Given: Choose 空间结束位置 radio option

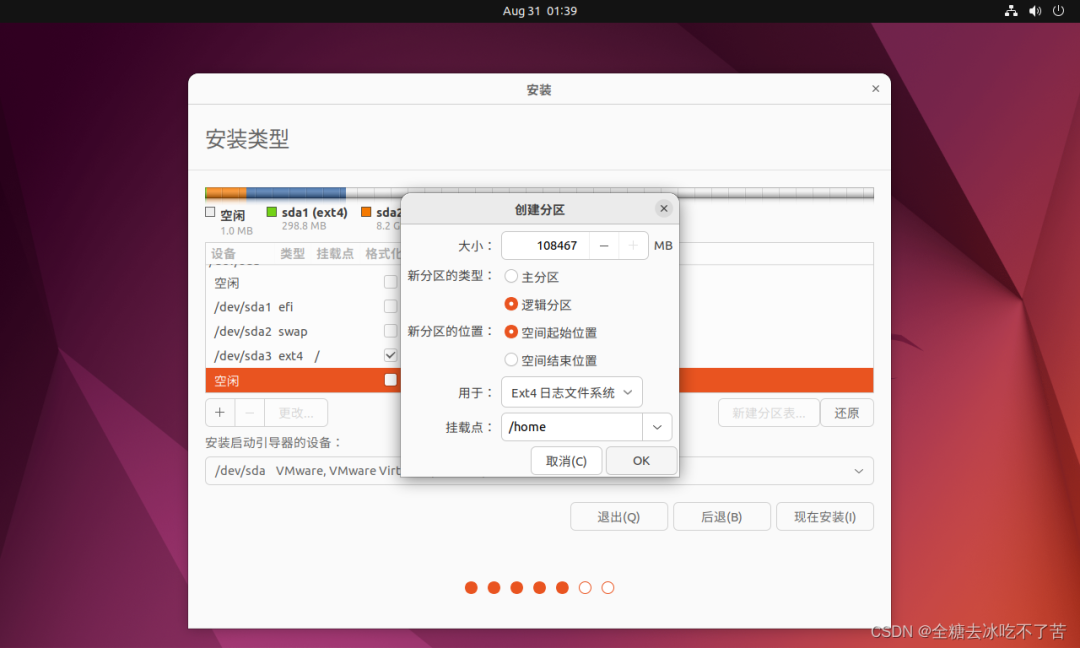Looking at the screenshot, I should pyautogui.click(x=512, y=360).
